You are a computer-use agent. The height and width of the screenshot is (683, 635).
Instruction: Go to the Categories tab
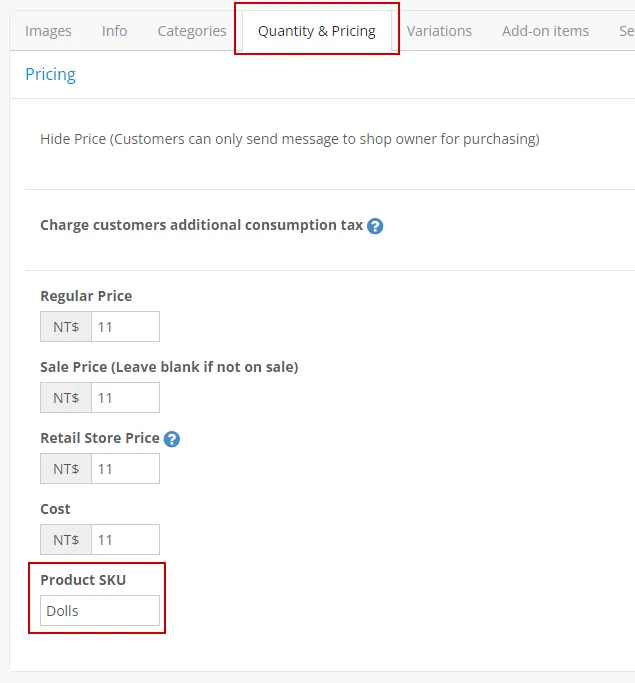pos(192,31)
